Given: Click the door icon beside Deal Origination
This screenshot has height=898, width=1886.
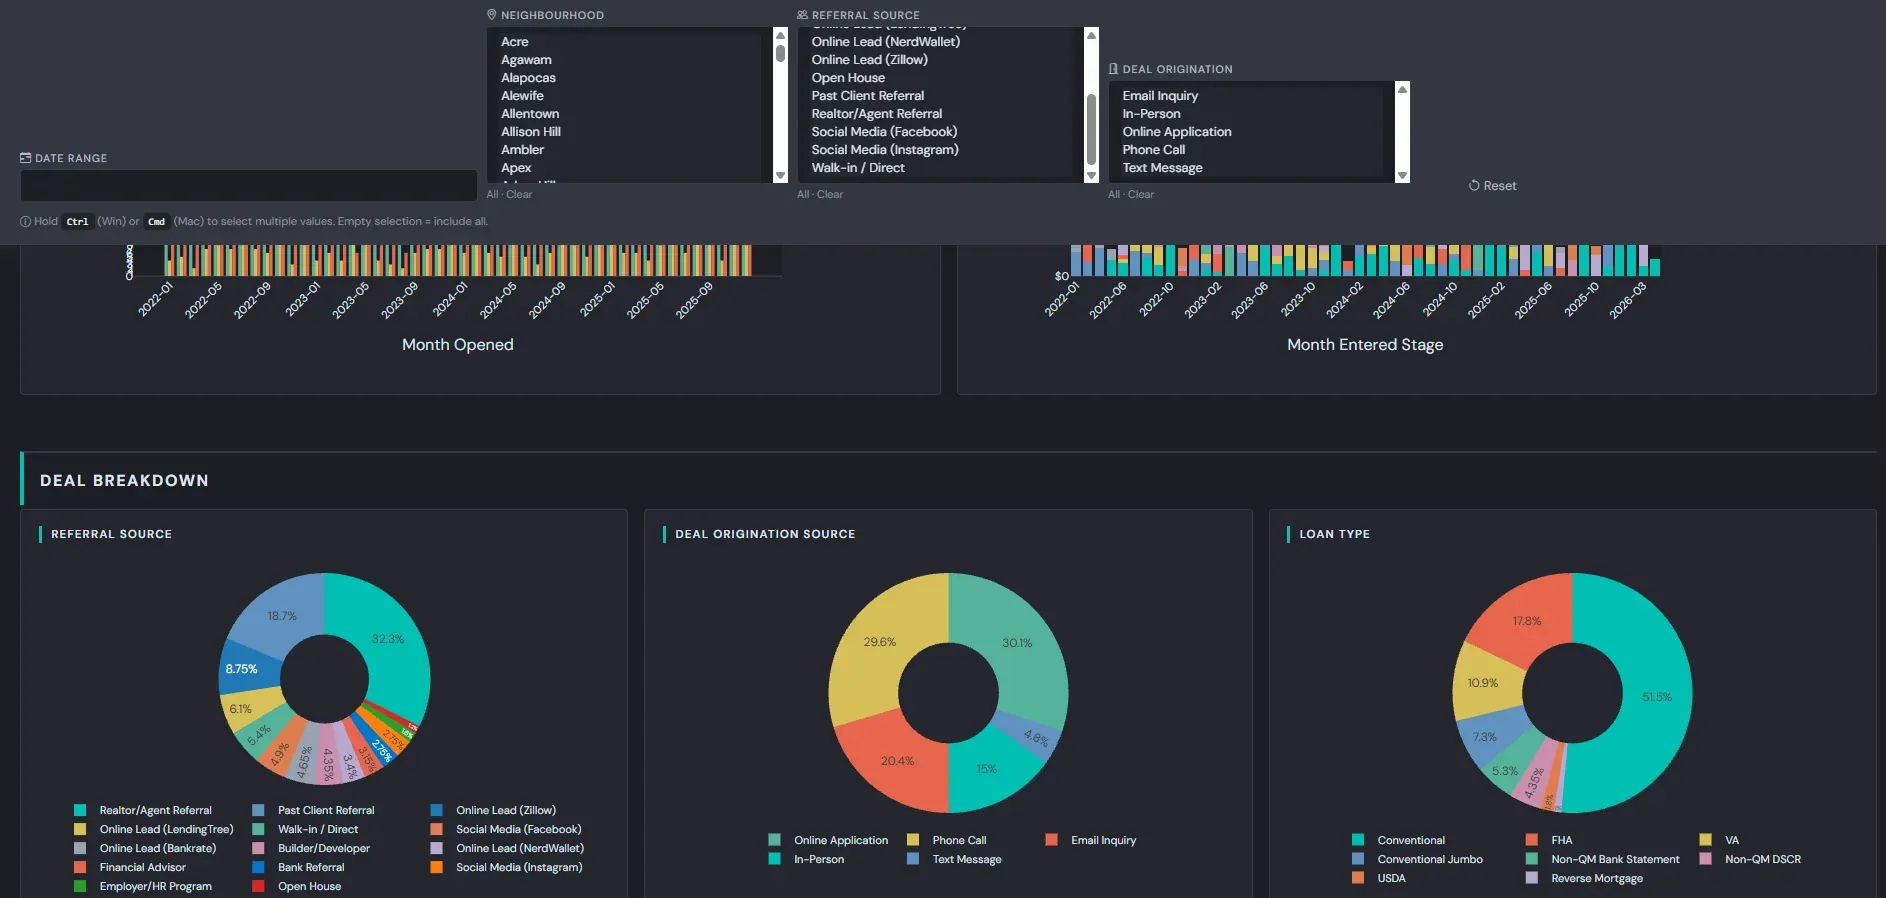Looking at the screenshot, I should [1113, 69].
